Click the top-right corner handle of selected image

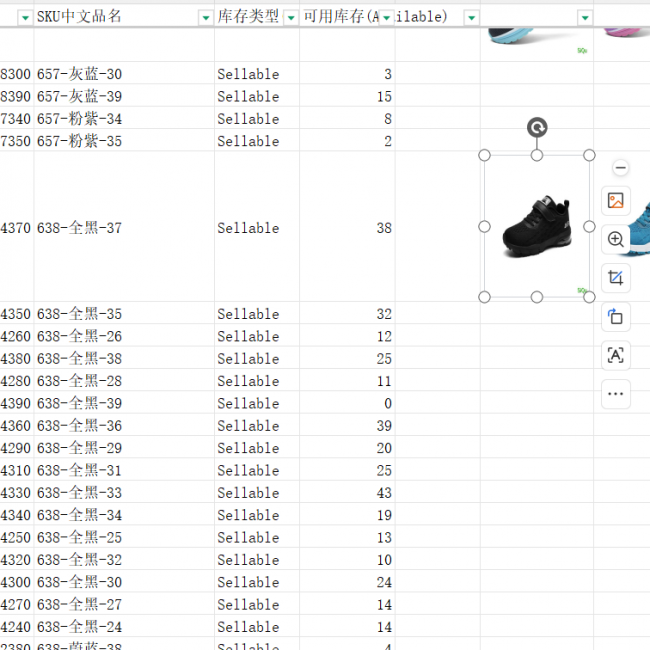[589, 155]
